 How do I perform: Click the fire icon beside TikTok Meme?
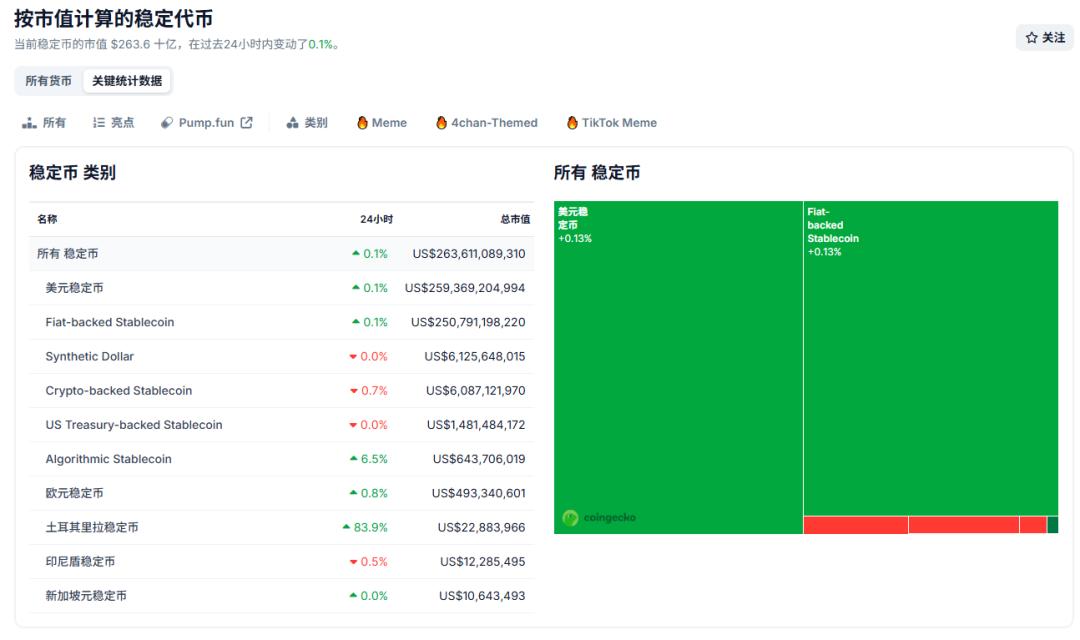click(572, 123)
